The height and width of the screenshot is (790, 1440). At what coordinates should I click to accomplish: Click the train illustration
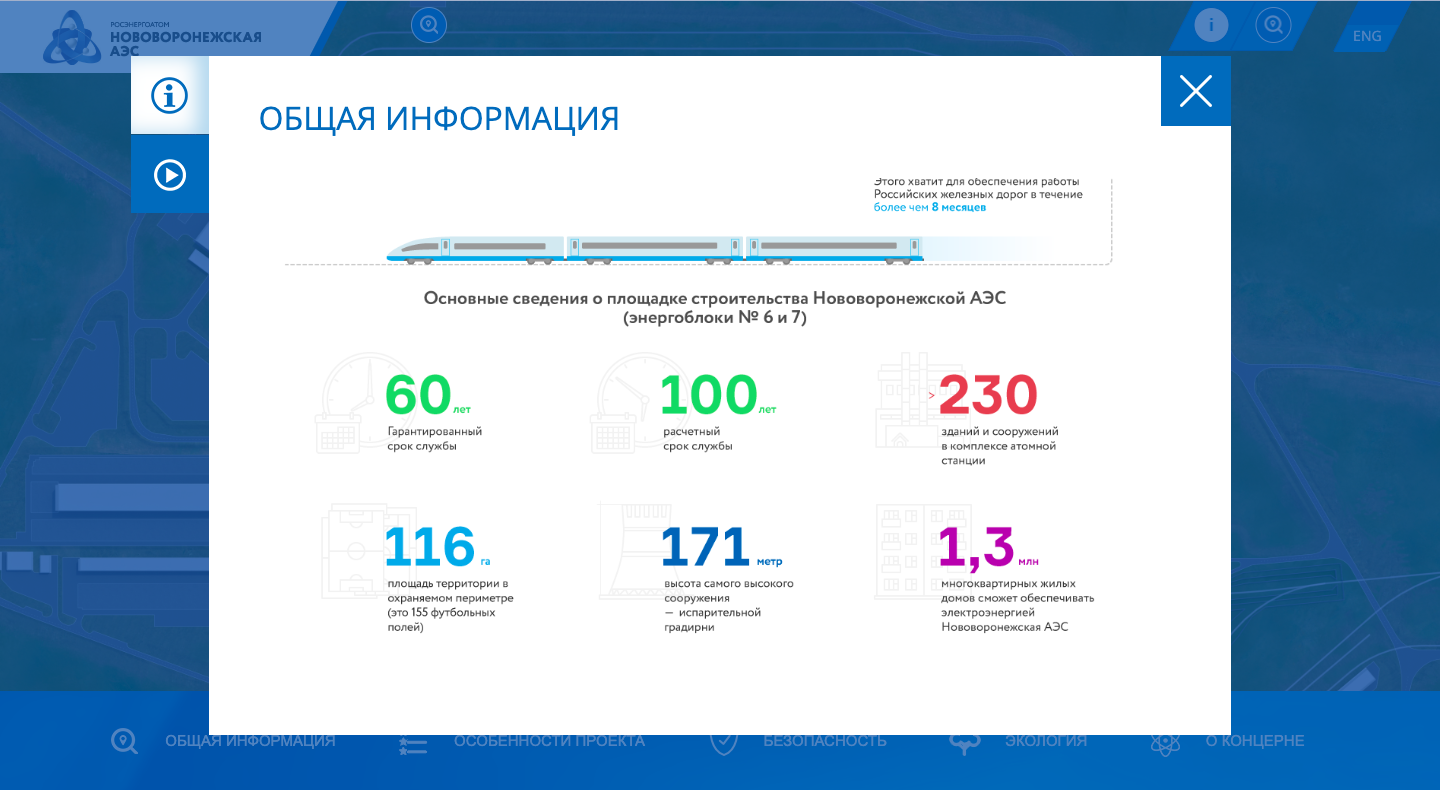coord(655,250)
